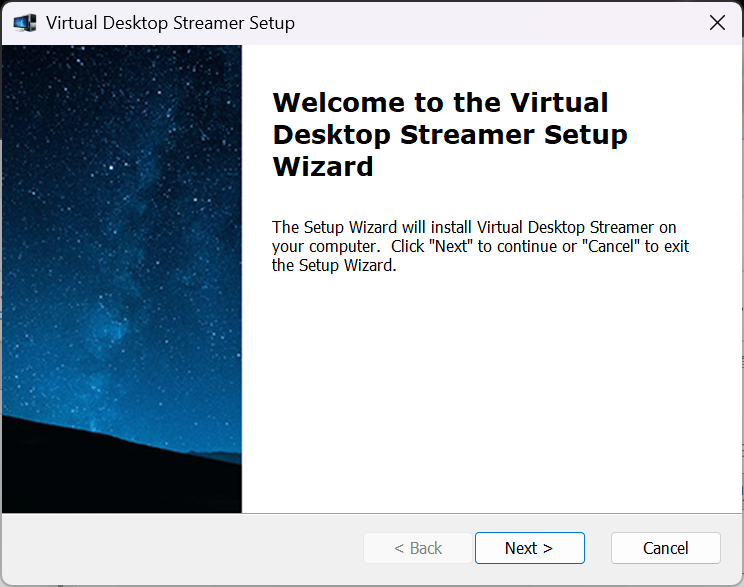Click the "Virtual Desktop Streamer Setup" title text
The image size is (744, 587).
tap(170, 23)
